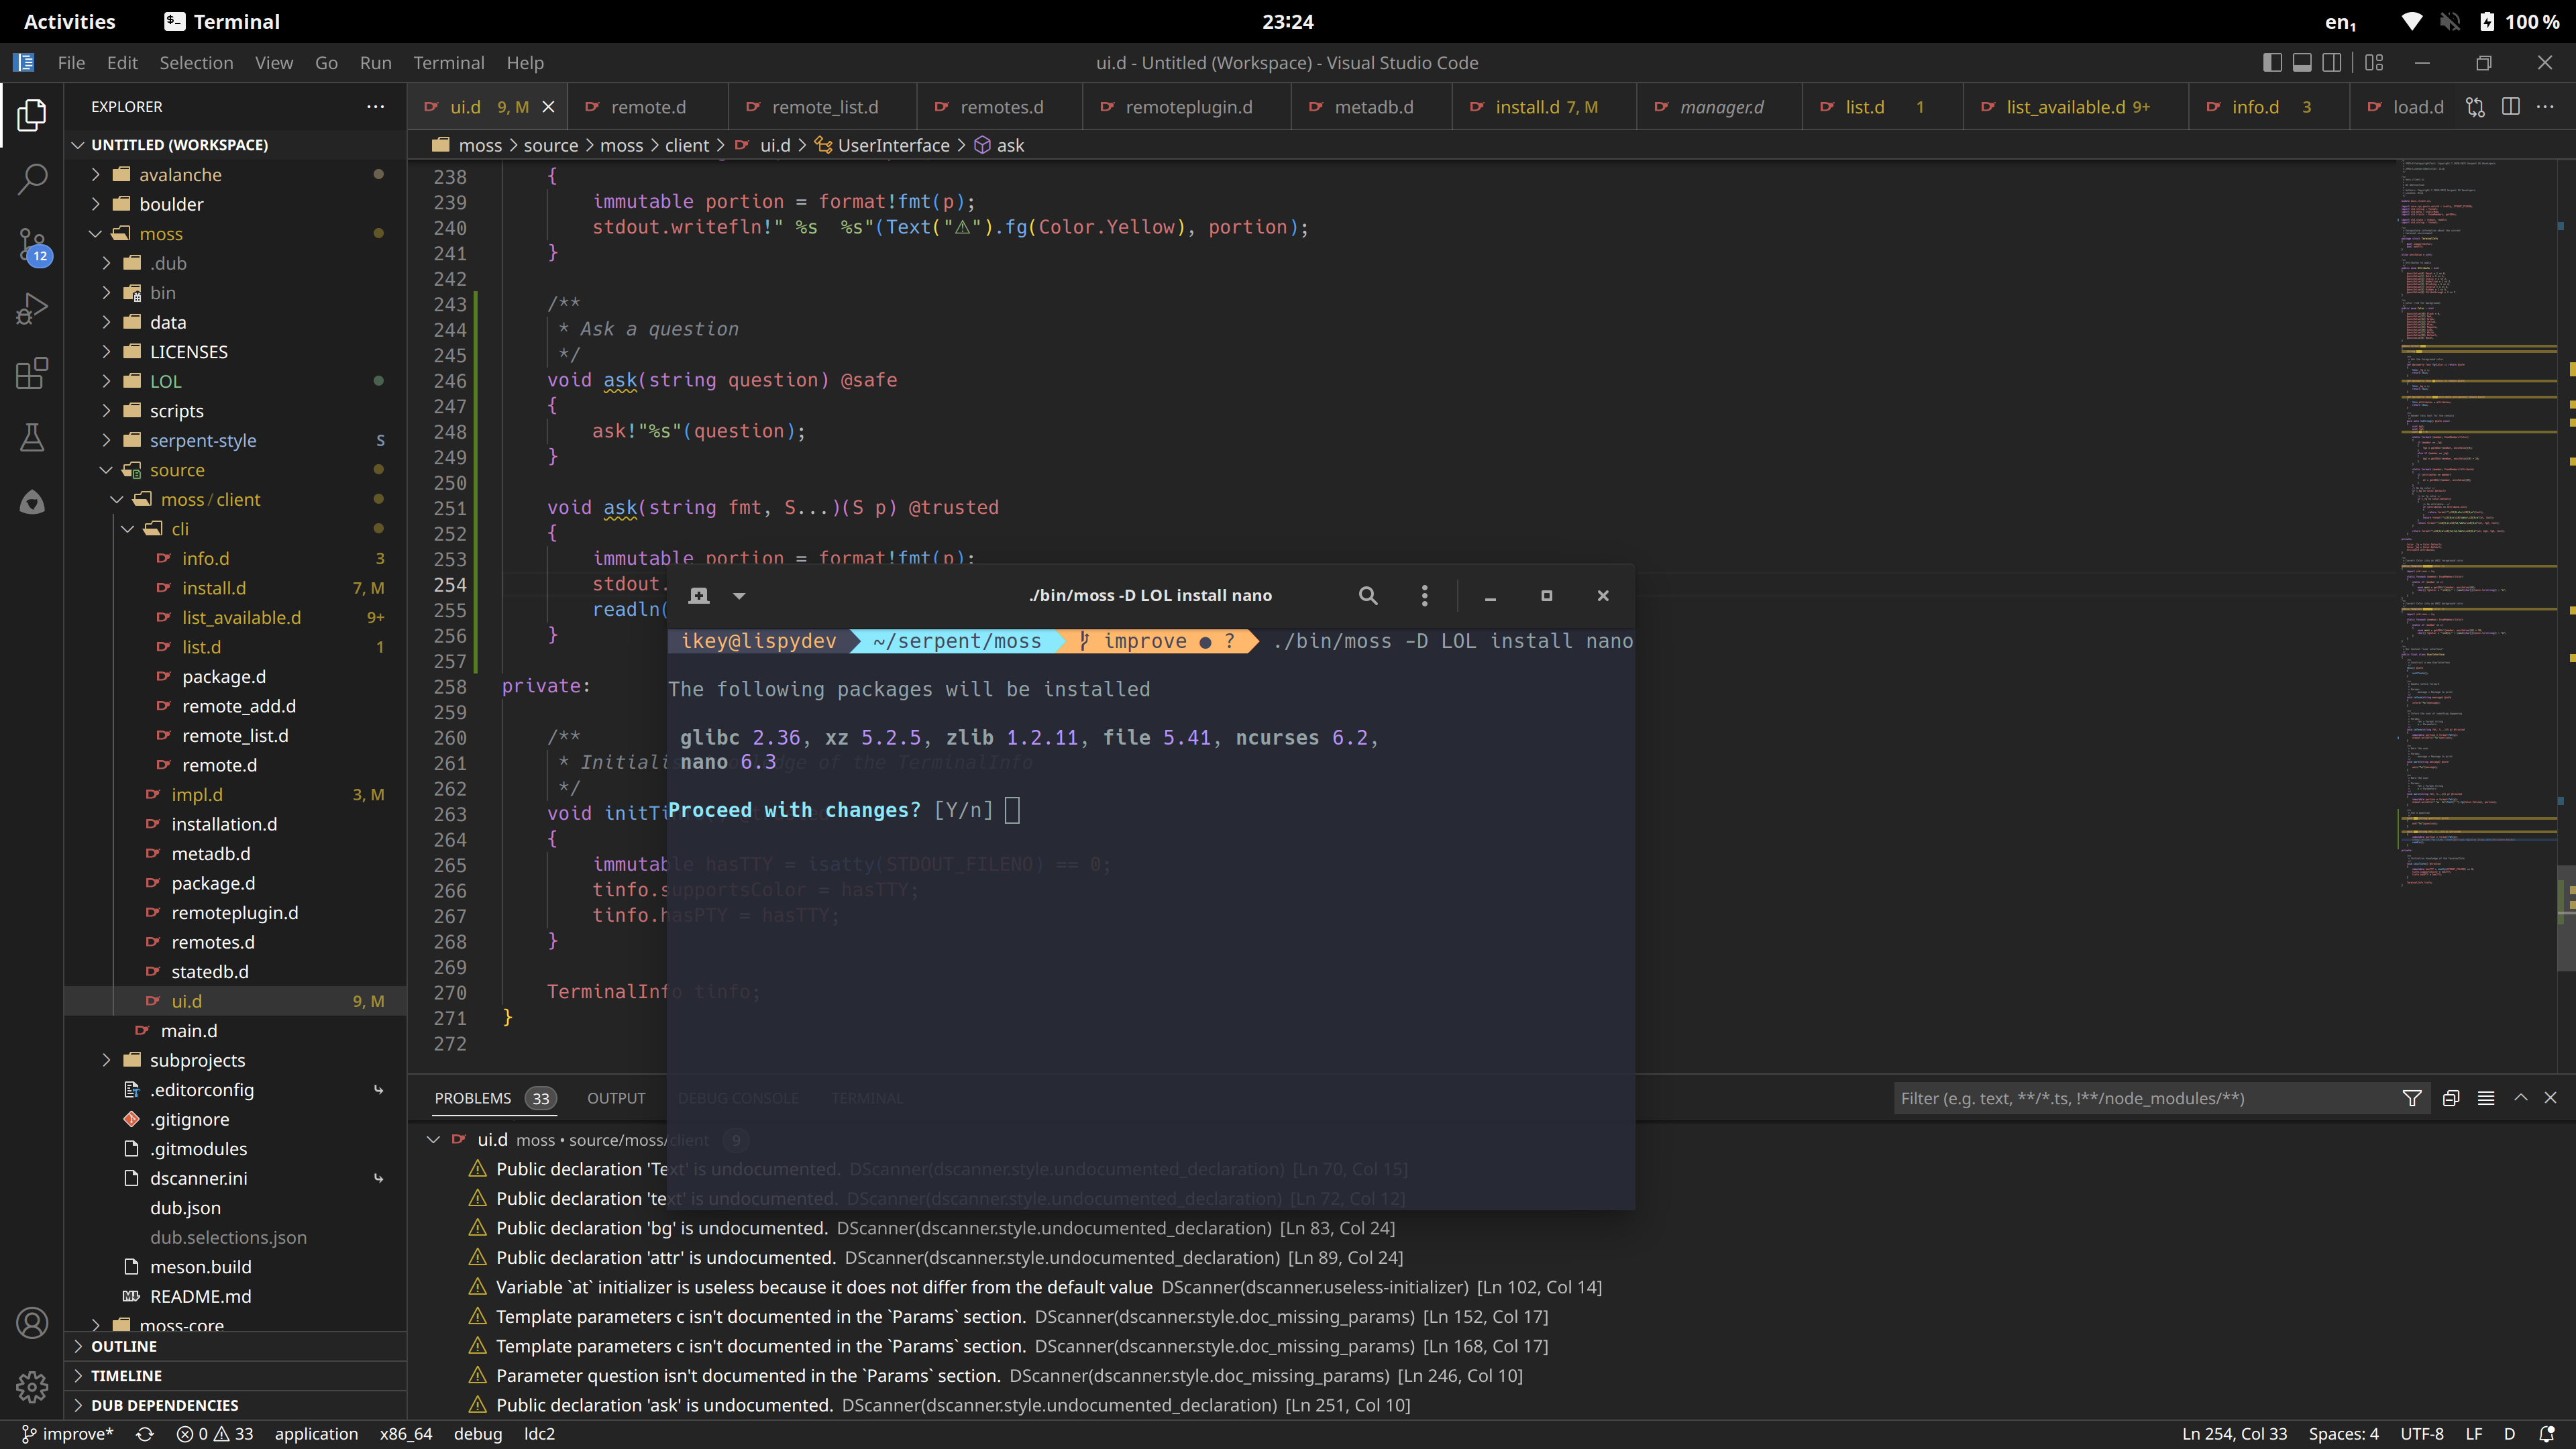Open the Run and Debug view
2576x1449 pixels.
31,308
